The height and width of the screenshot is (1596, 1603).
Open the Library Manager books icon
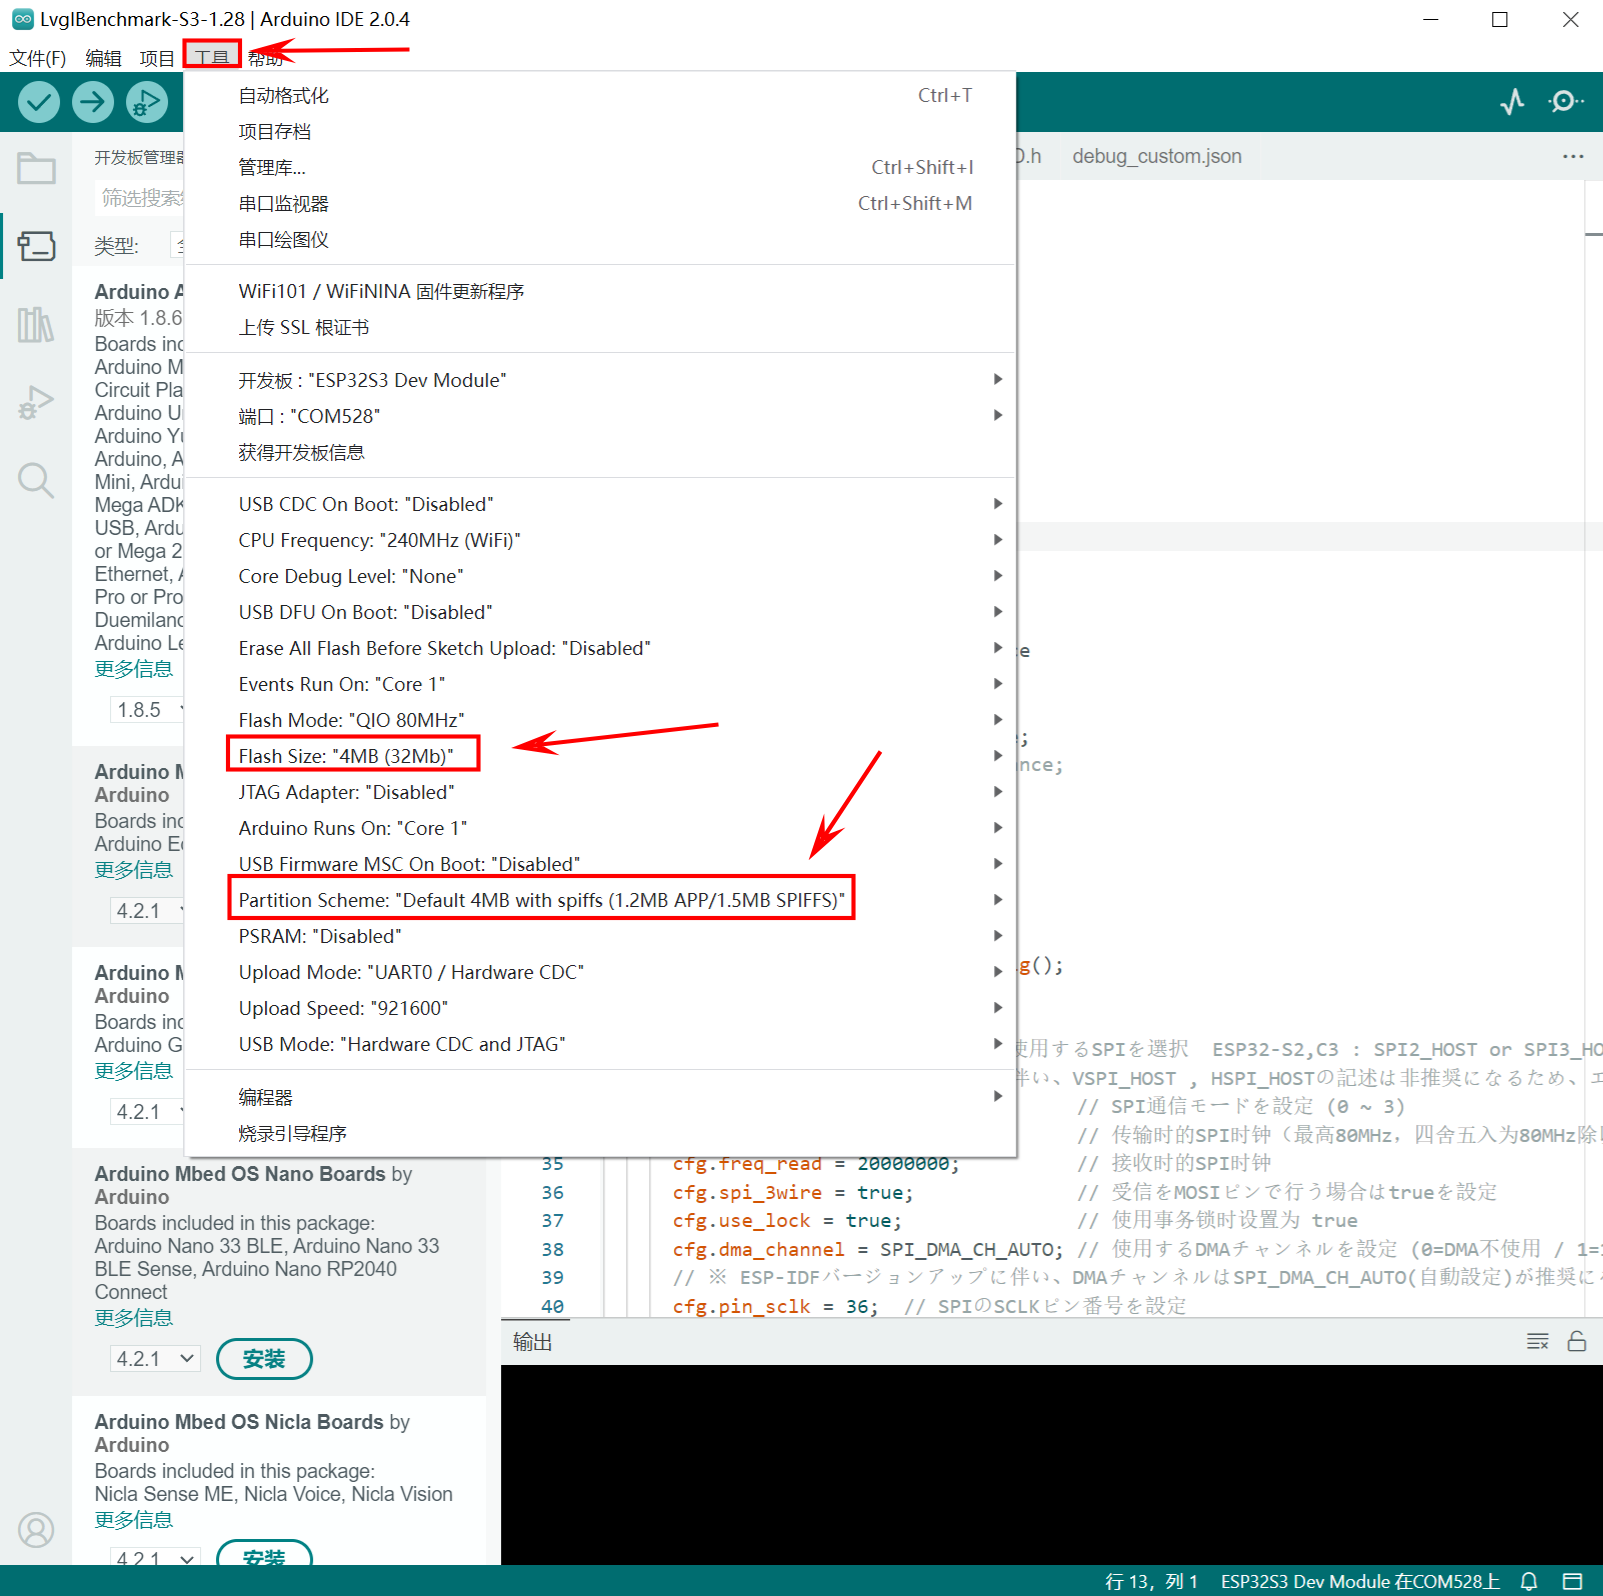36,324
